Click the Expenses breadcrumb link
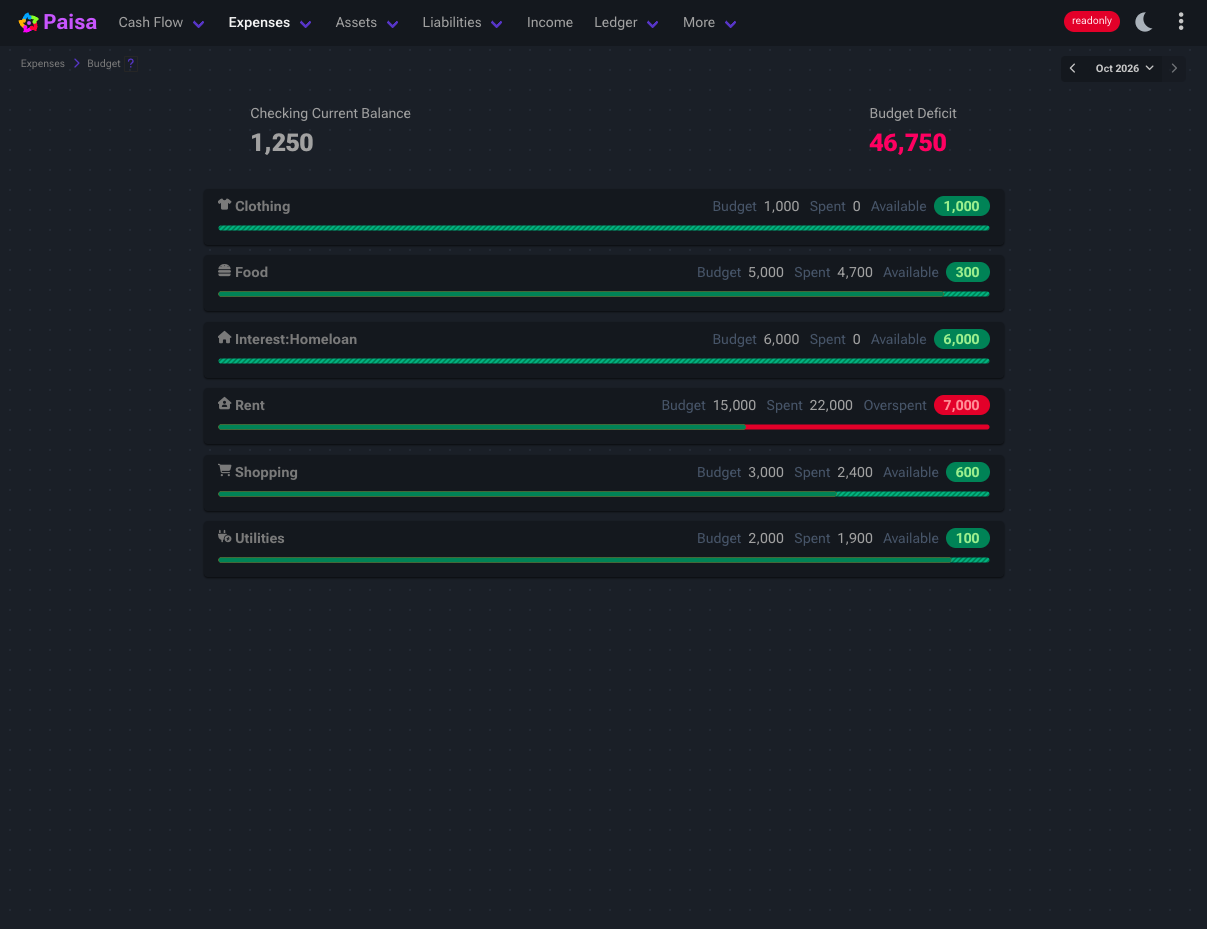This screenshot has width=1207, height=929. (x=43, y=64)
